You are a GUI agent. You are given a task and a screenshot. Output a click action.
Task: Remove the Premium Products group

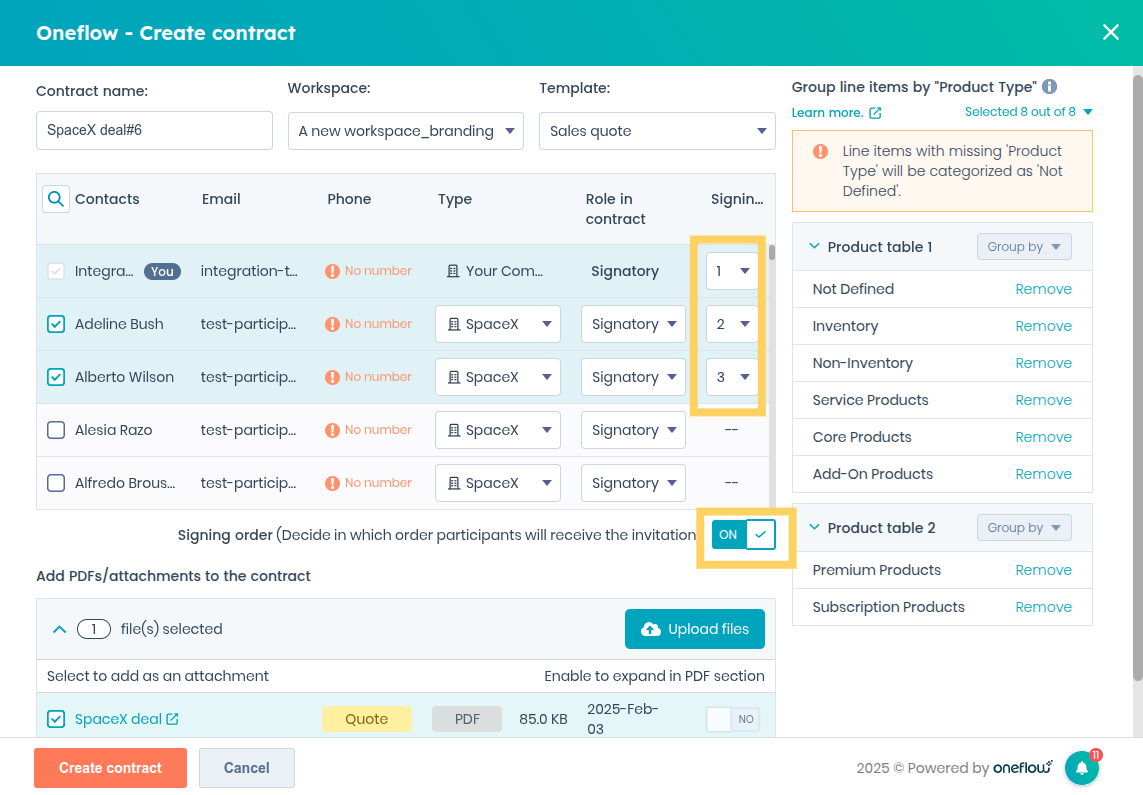coord(1043,571)
